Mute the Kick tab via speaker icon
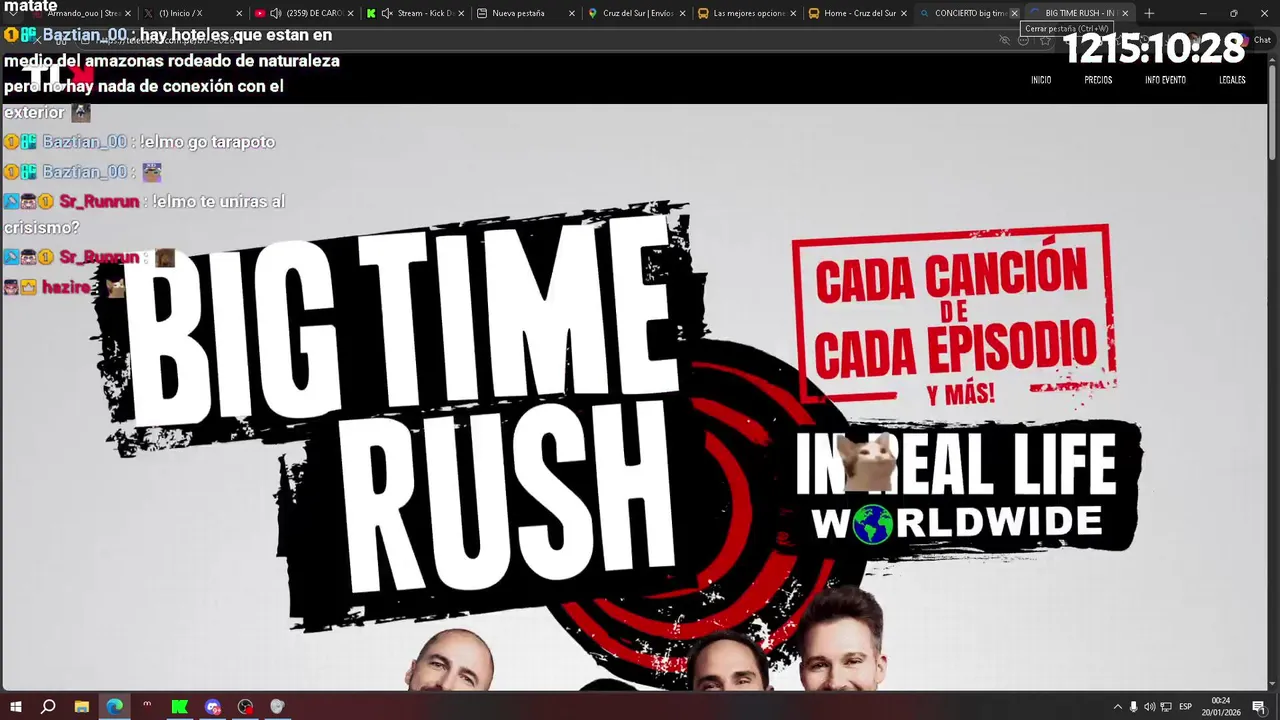 coord(386,13)
